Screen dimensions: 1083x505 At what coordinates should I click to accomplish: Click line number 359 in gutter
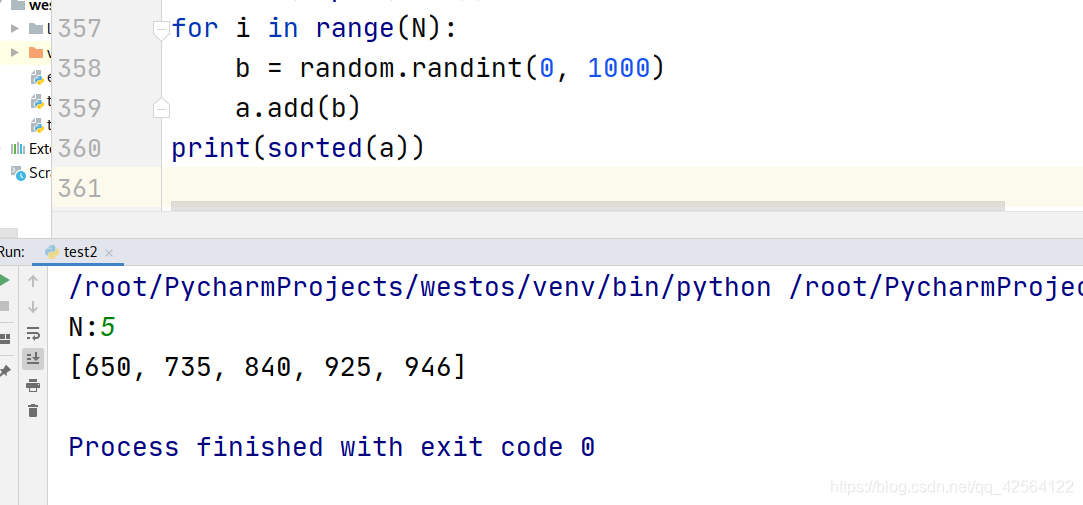pos(79,108)
